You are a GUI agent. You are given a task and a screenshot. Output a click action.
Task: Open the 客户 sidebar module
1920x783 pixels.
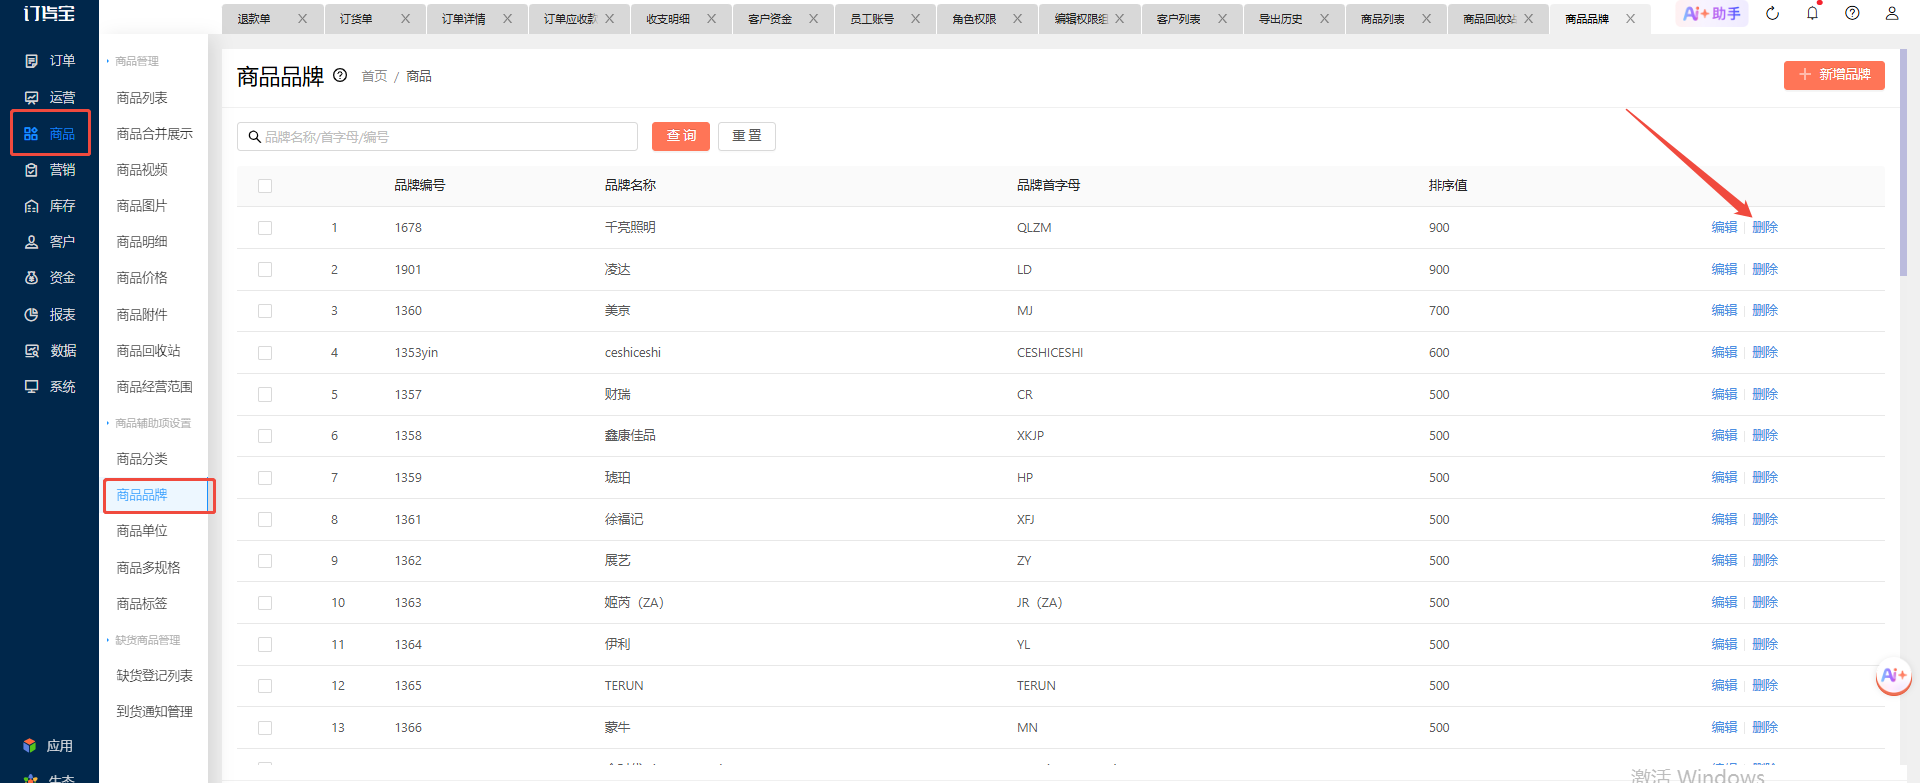click(49, 242)
